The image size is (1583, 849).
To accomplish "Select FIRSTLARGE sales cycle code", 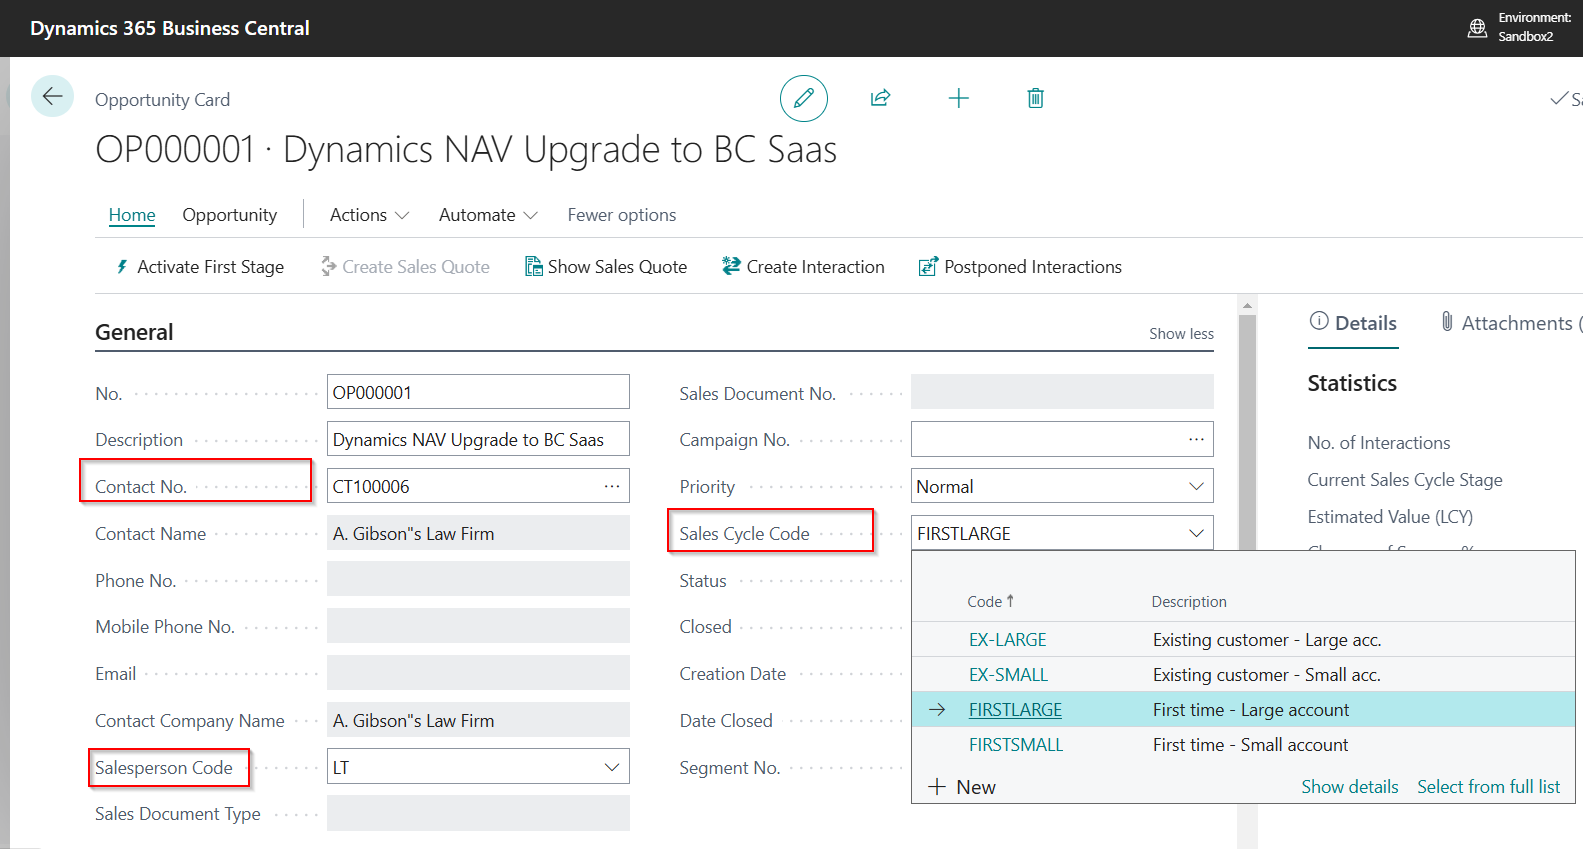I will (1015, 710).
